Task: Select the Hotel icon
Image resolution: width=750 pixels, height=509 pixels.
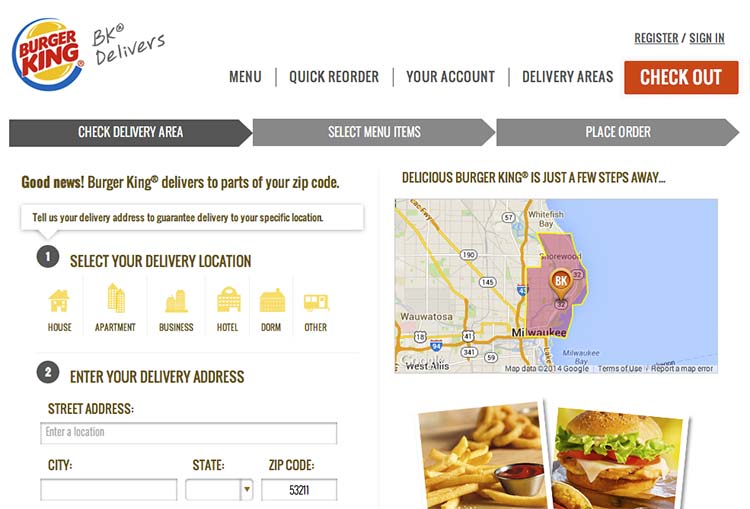Action: tap(229, 299)
